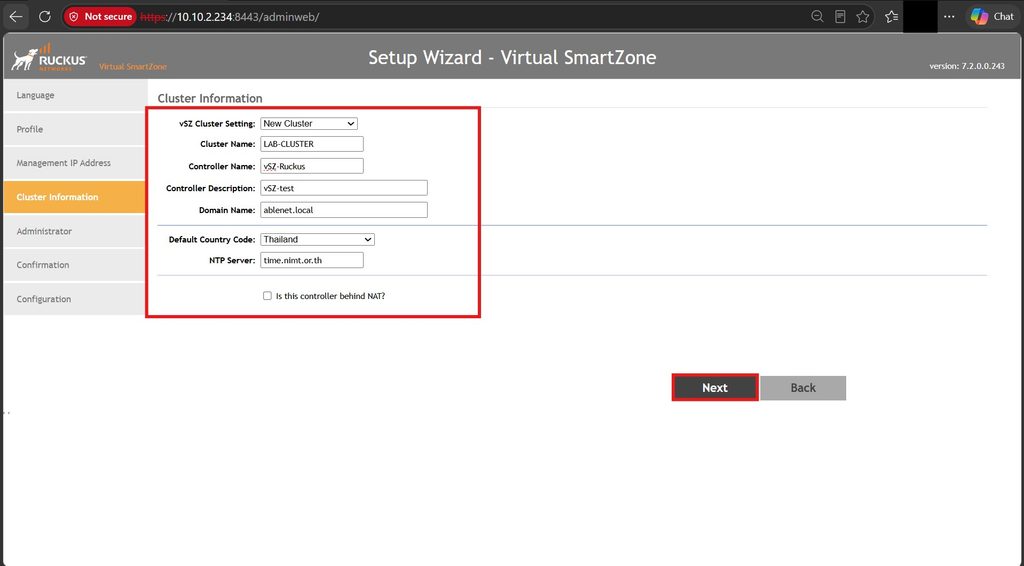Click the 'Is this controller behind NAT?' label

tap(330, 296)
